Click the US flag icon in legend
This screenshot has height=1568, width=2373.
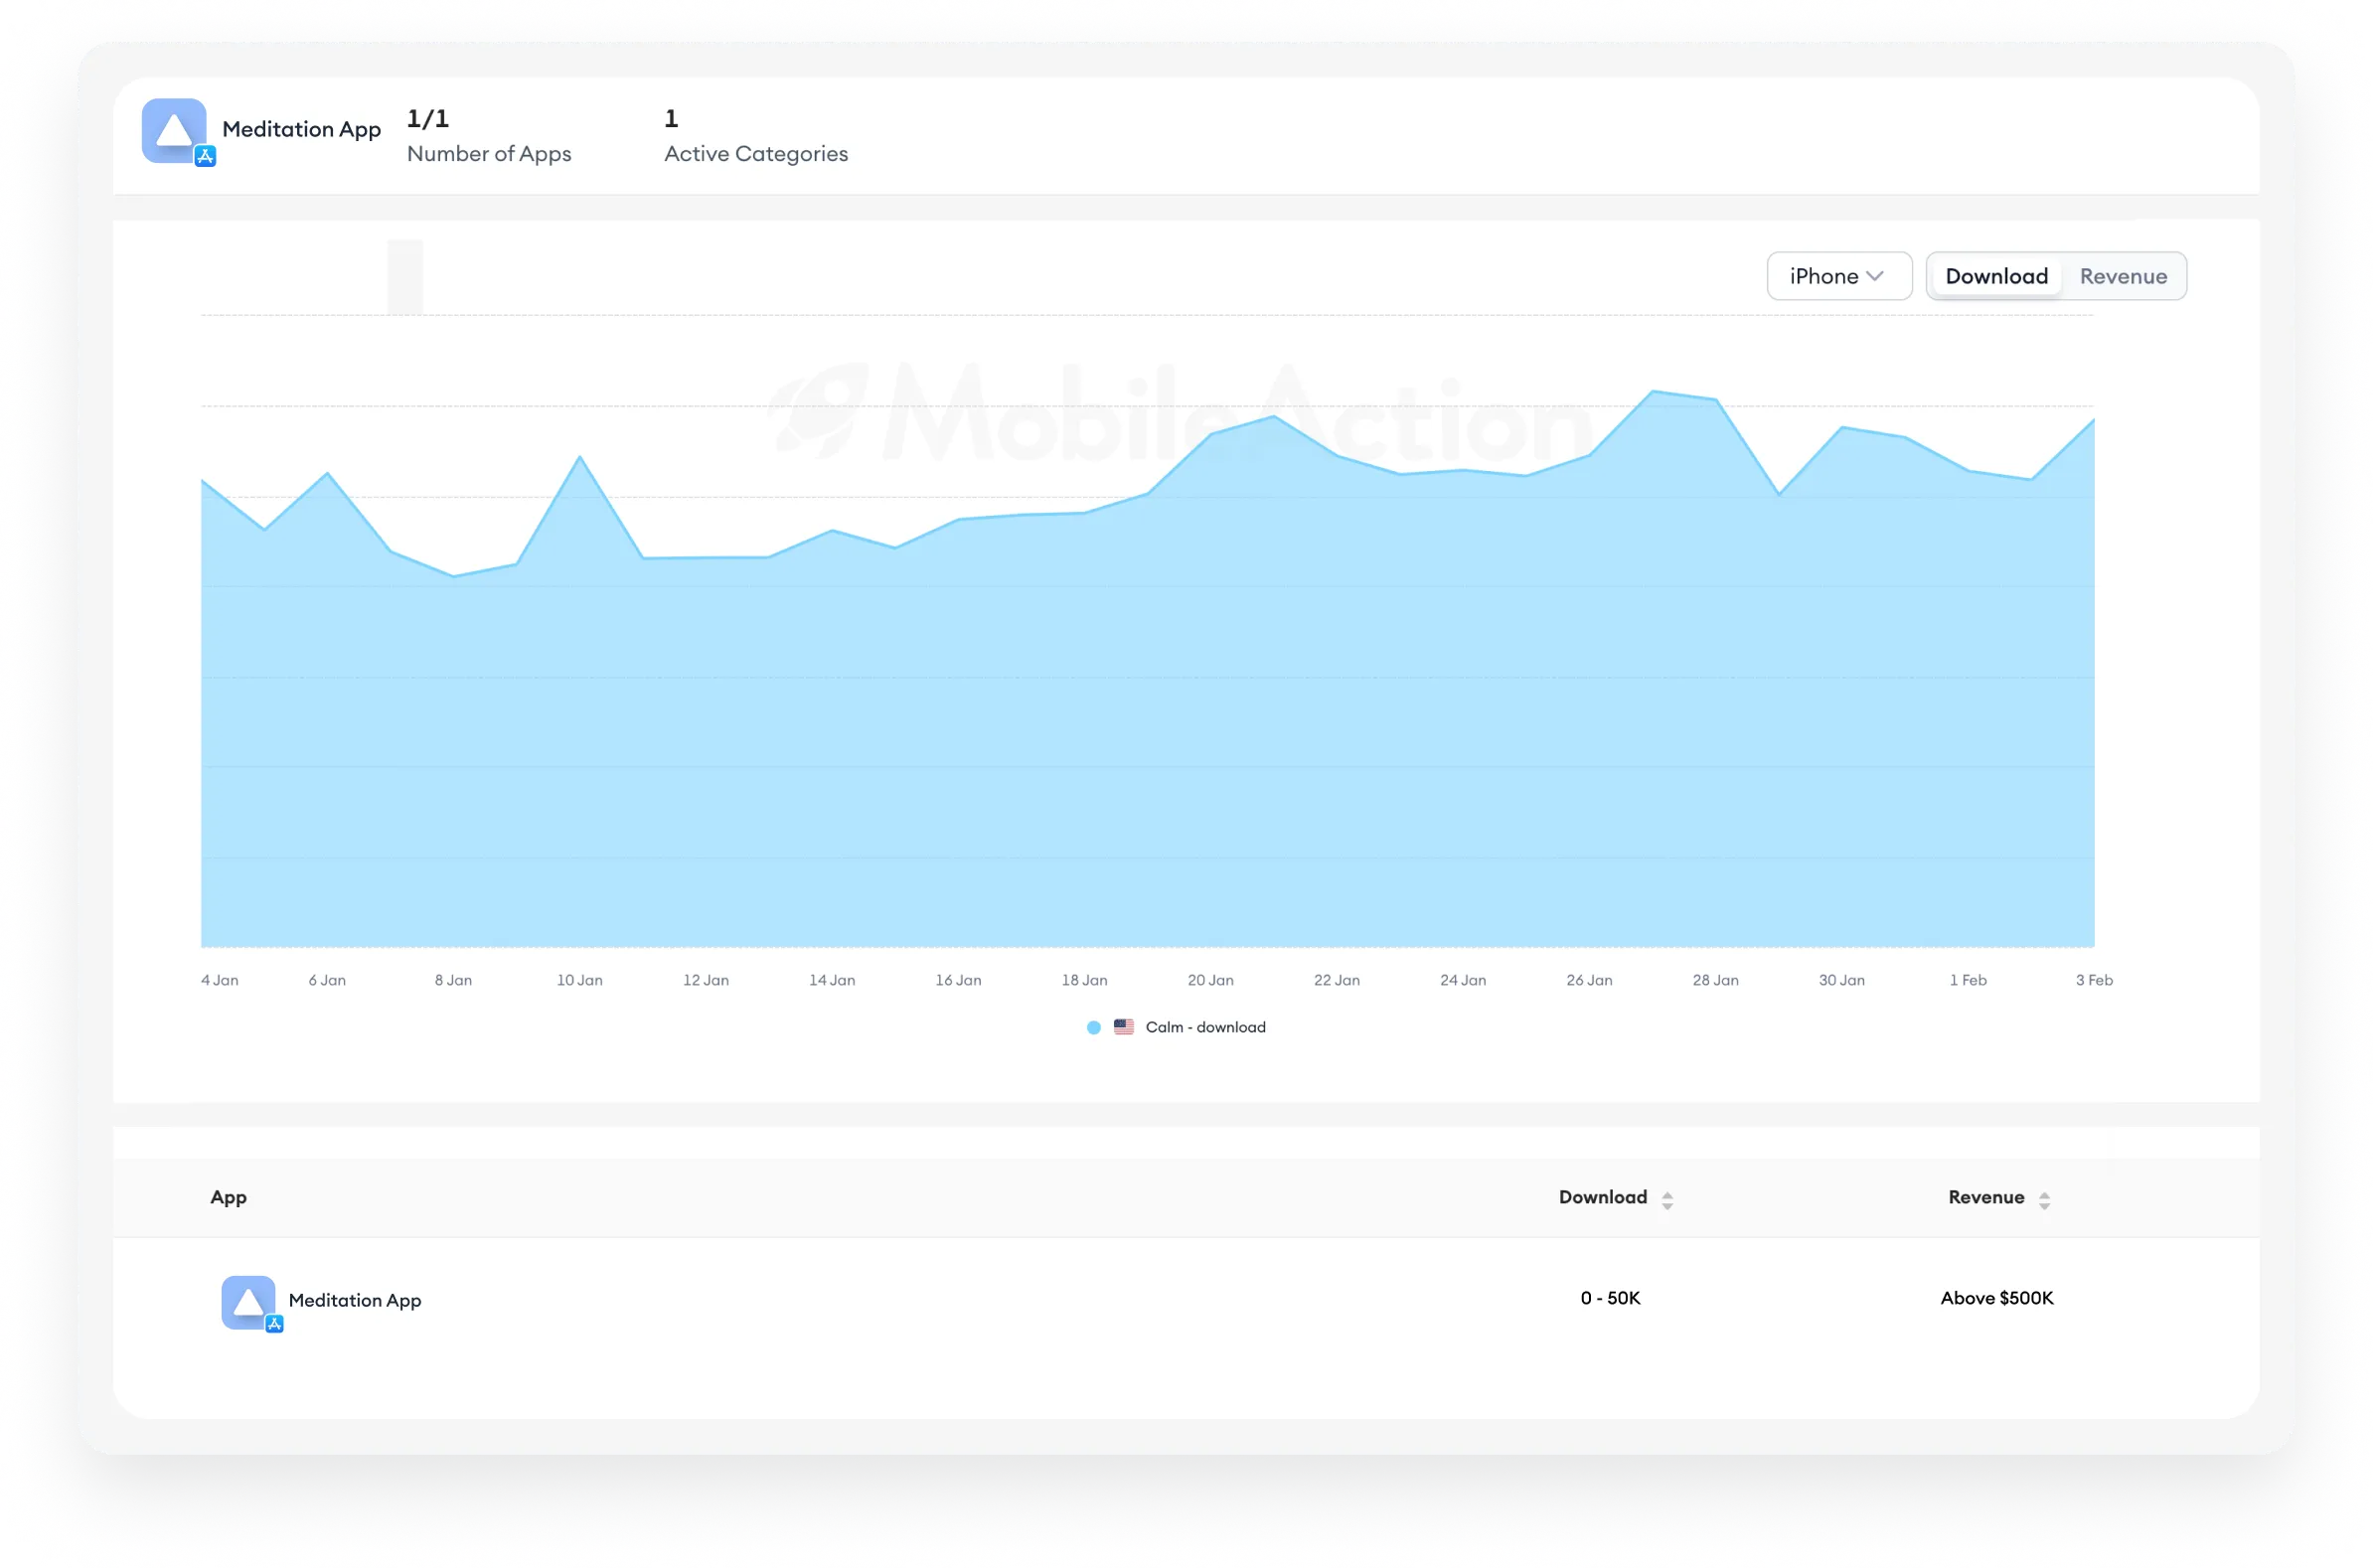click(1123, 1027)
